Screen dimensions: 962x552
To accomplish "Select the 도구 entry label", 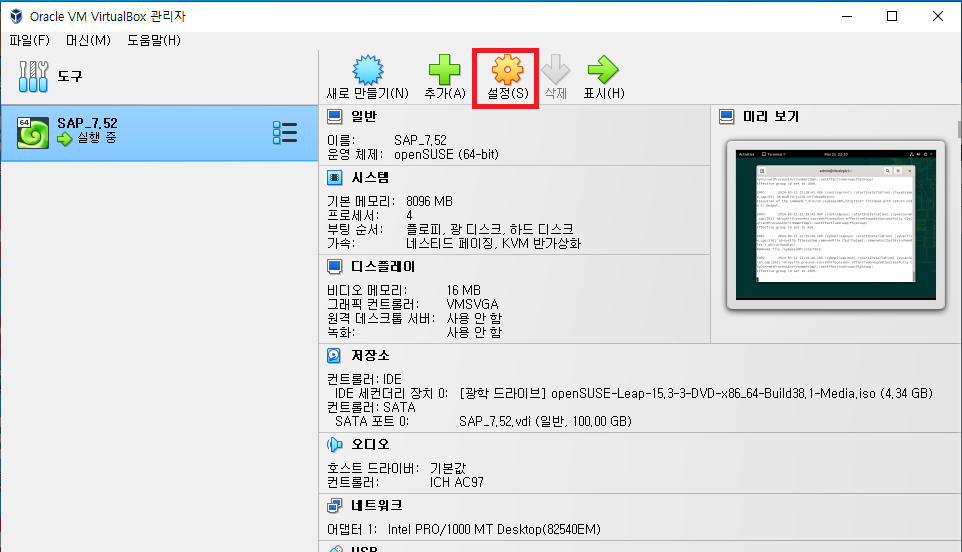I will click(x=70, y=77).
